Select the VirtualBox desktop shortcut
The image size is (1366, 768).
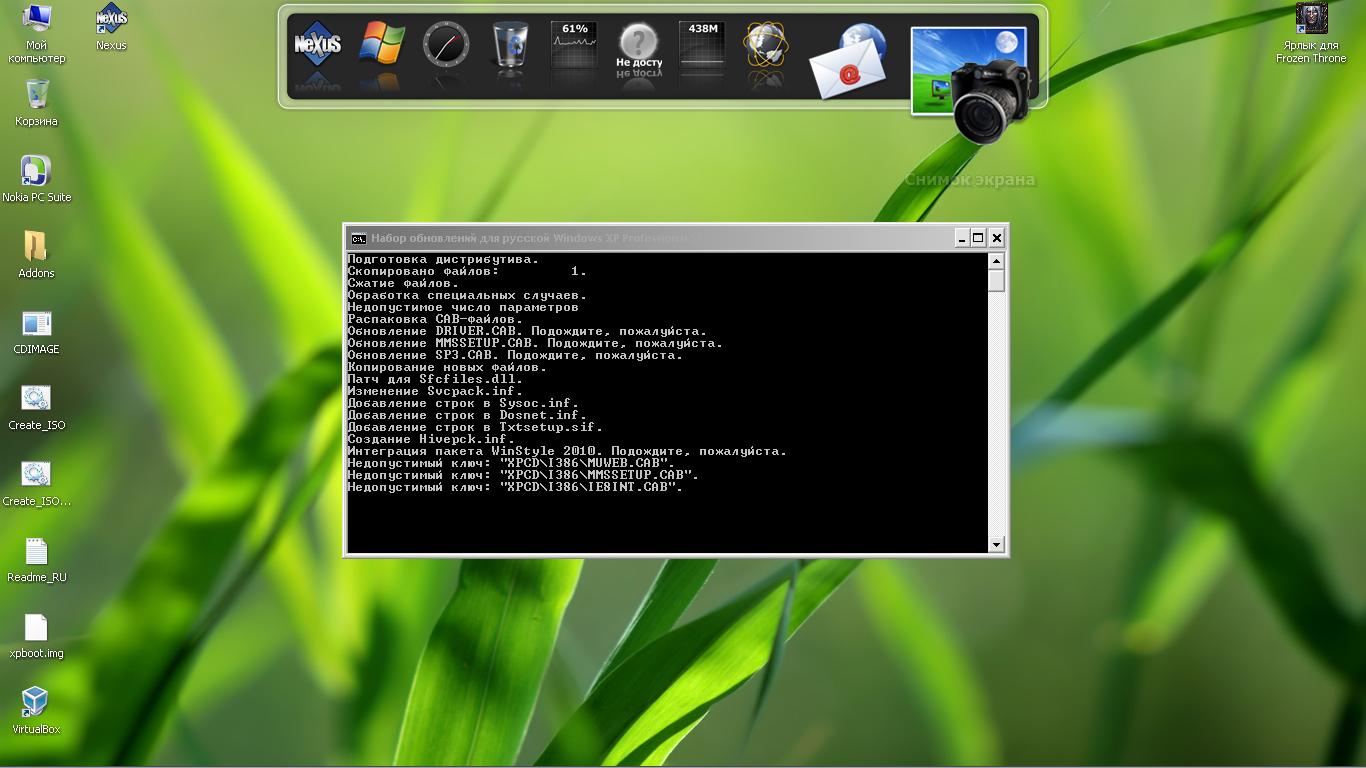(36, 702)
